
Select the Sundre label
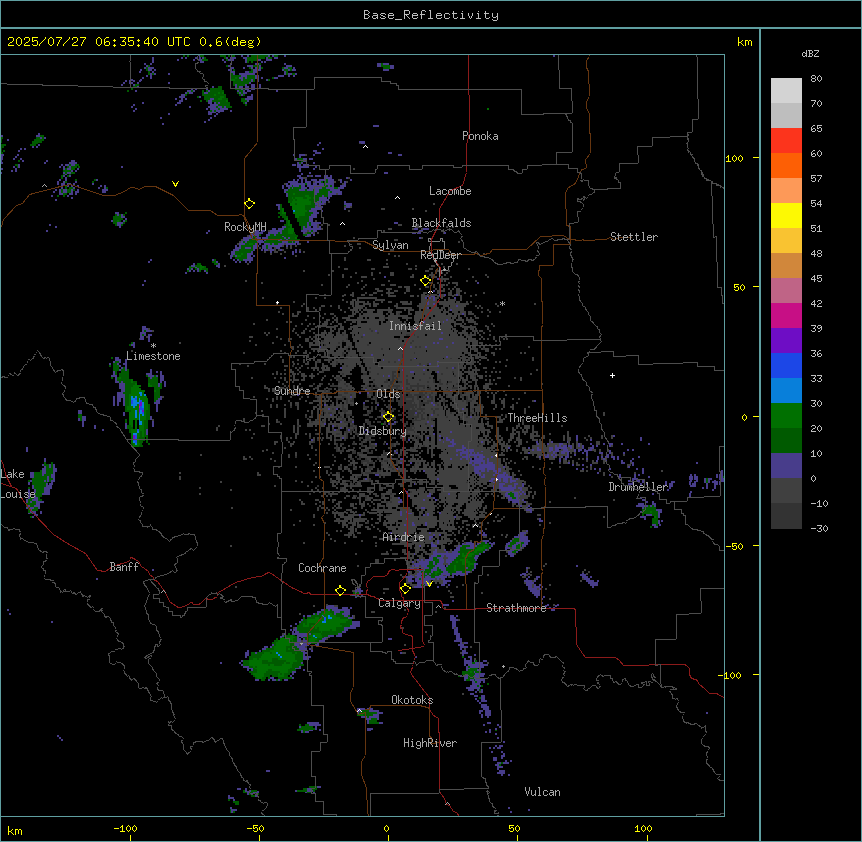point(292,391)
